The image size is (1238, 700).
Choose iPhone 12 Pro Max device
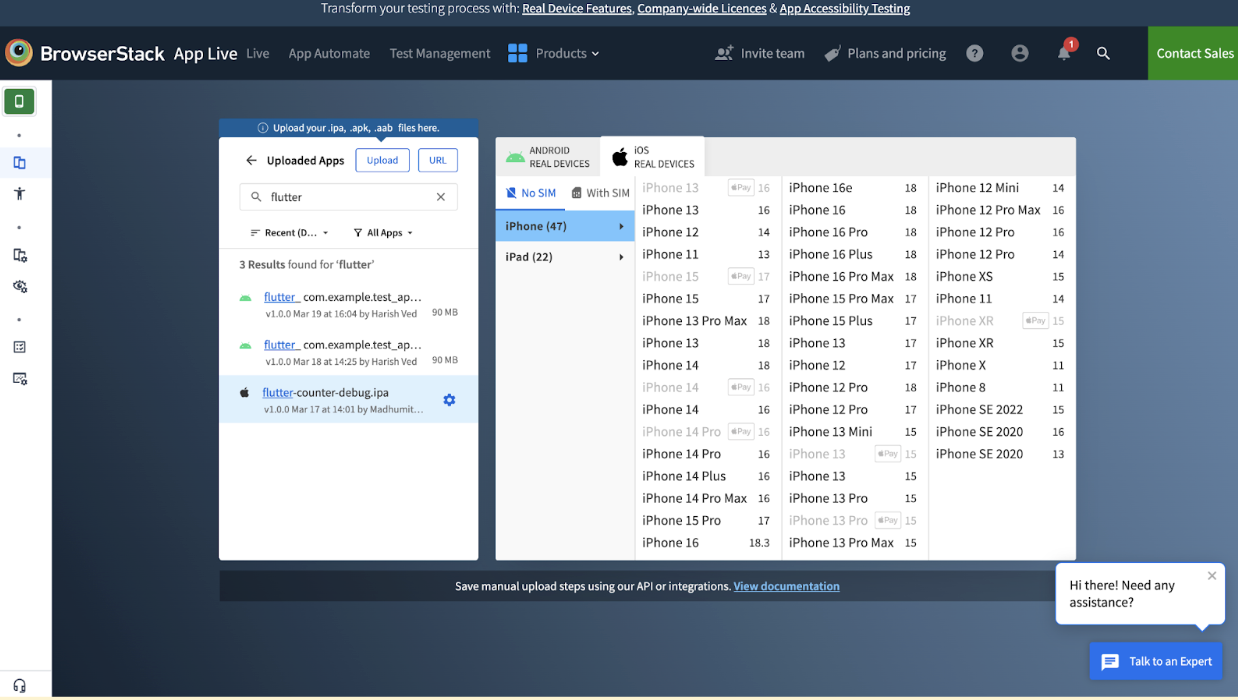(x=1001, y=210)
